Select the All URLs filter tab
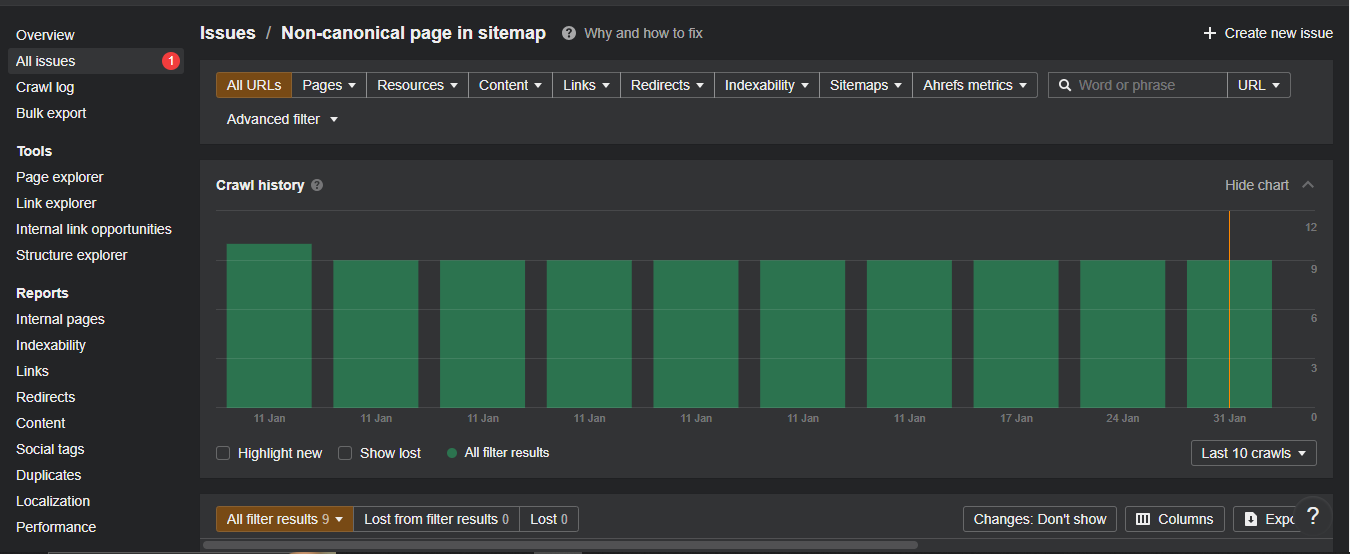This screenshot has width=1350, height=554. (254, 85)
